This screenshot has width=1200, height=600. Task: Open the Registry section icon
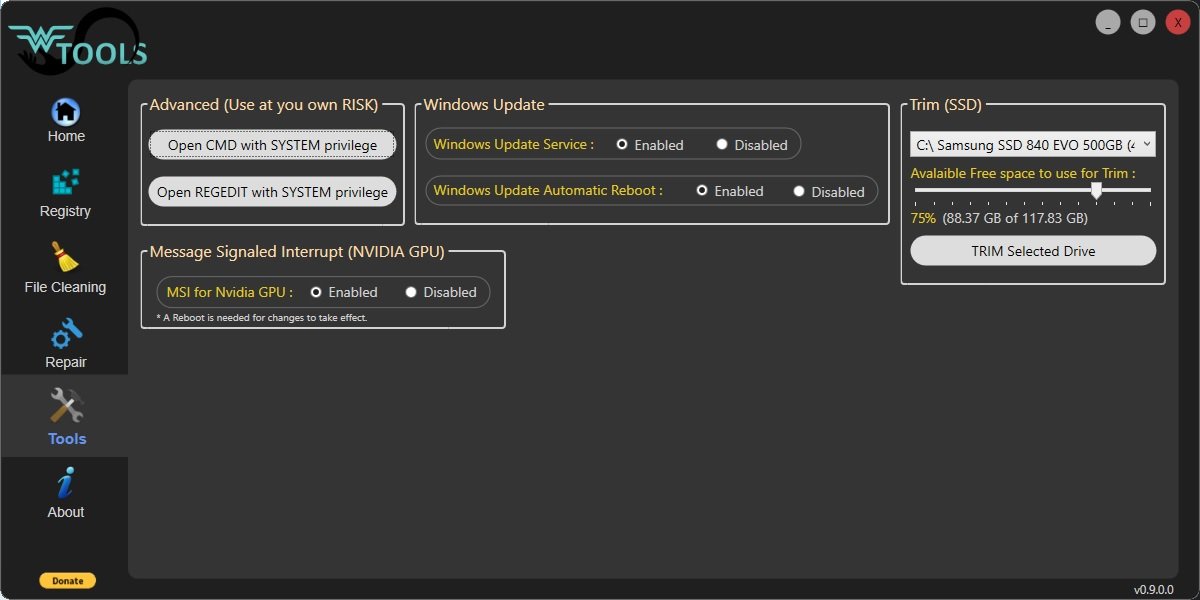coord(66,184)
